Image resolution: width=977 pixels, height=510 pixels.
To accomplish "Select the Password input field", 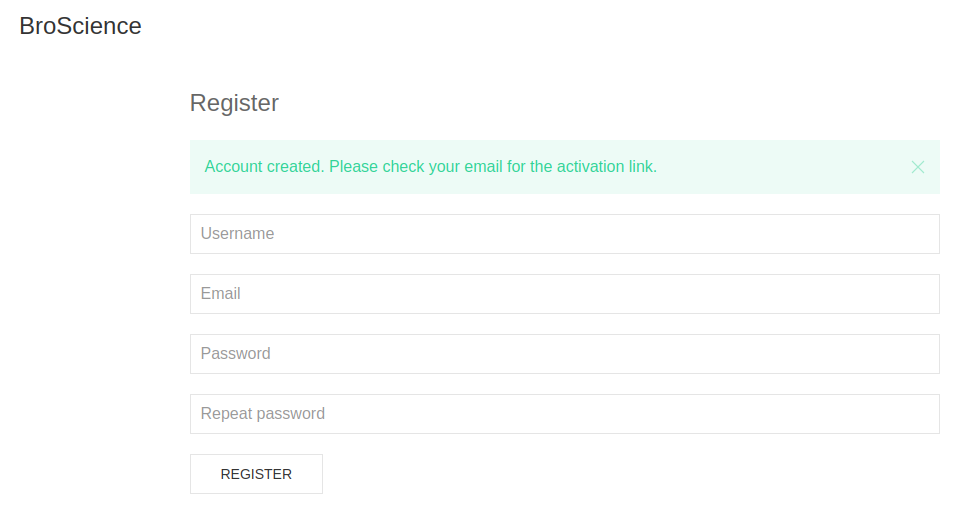I will coord(564,354).
